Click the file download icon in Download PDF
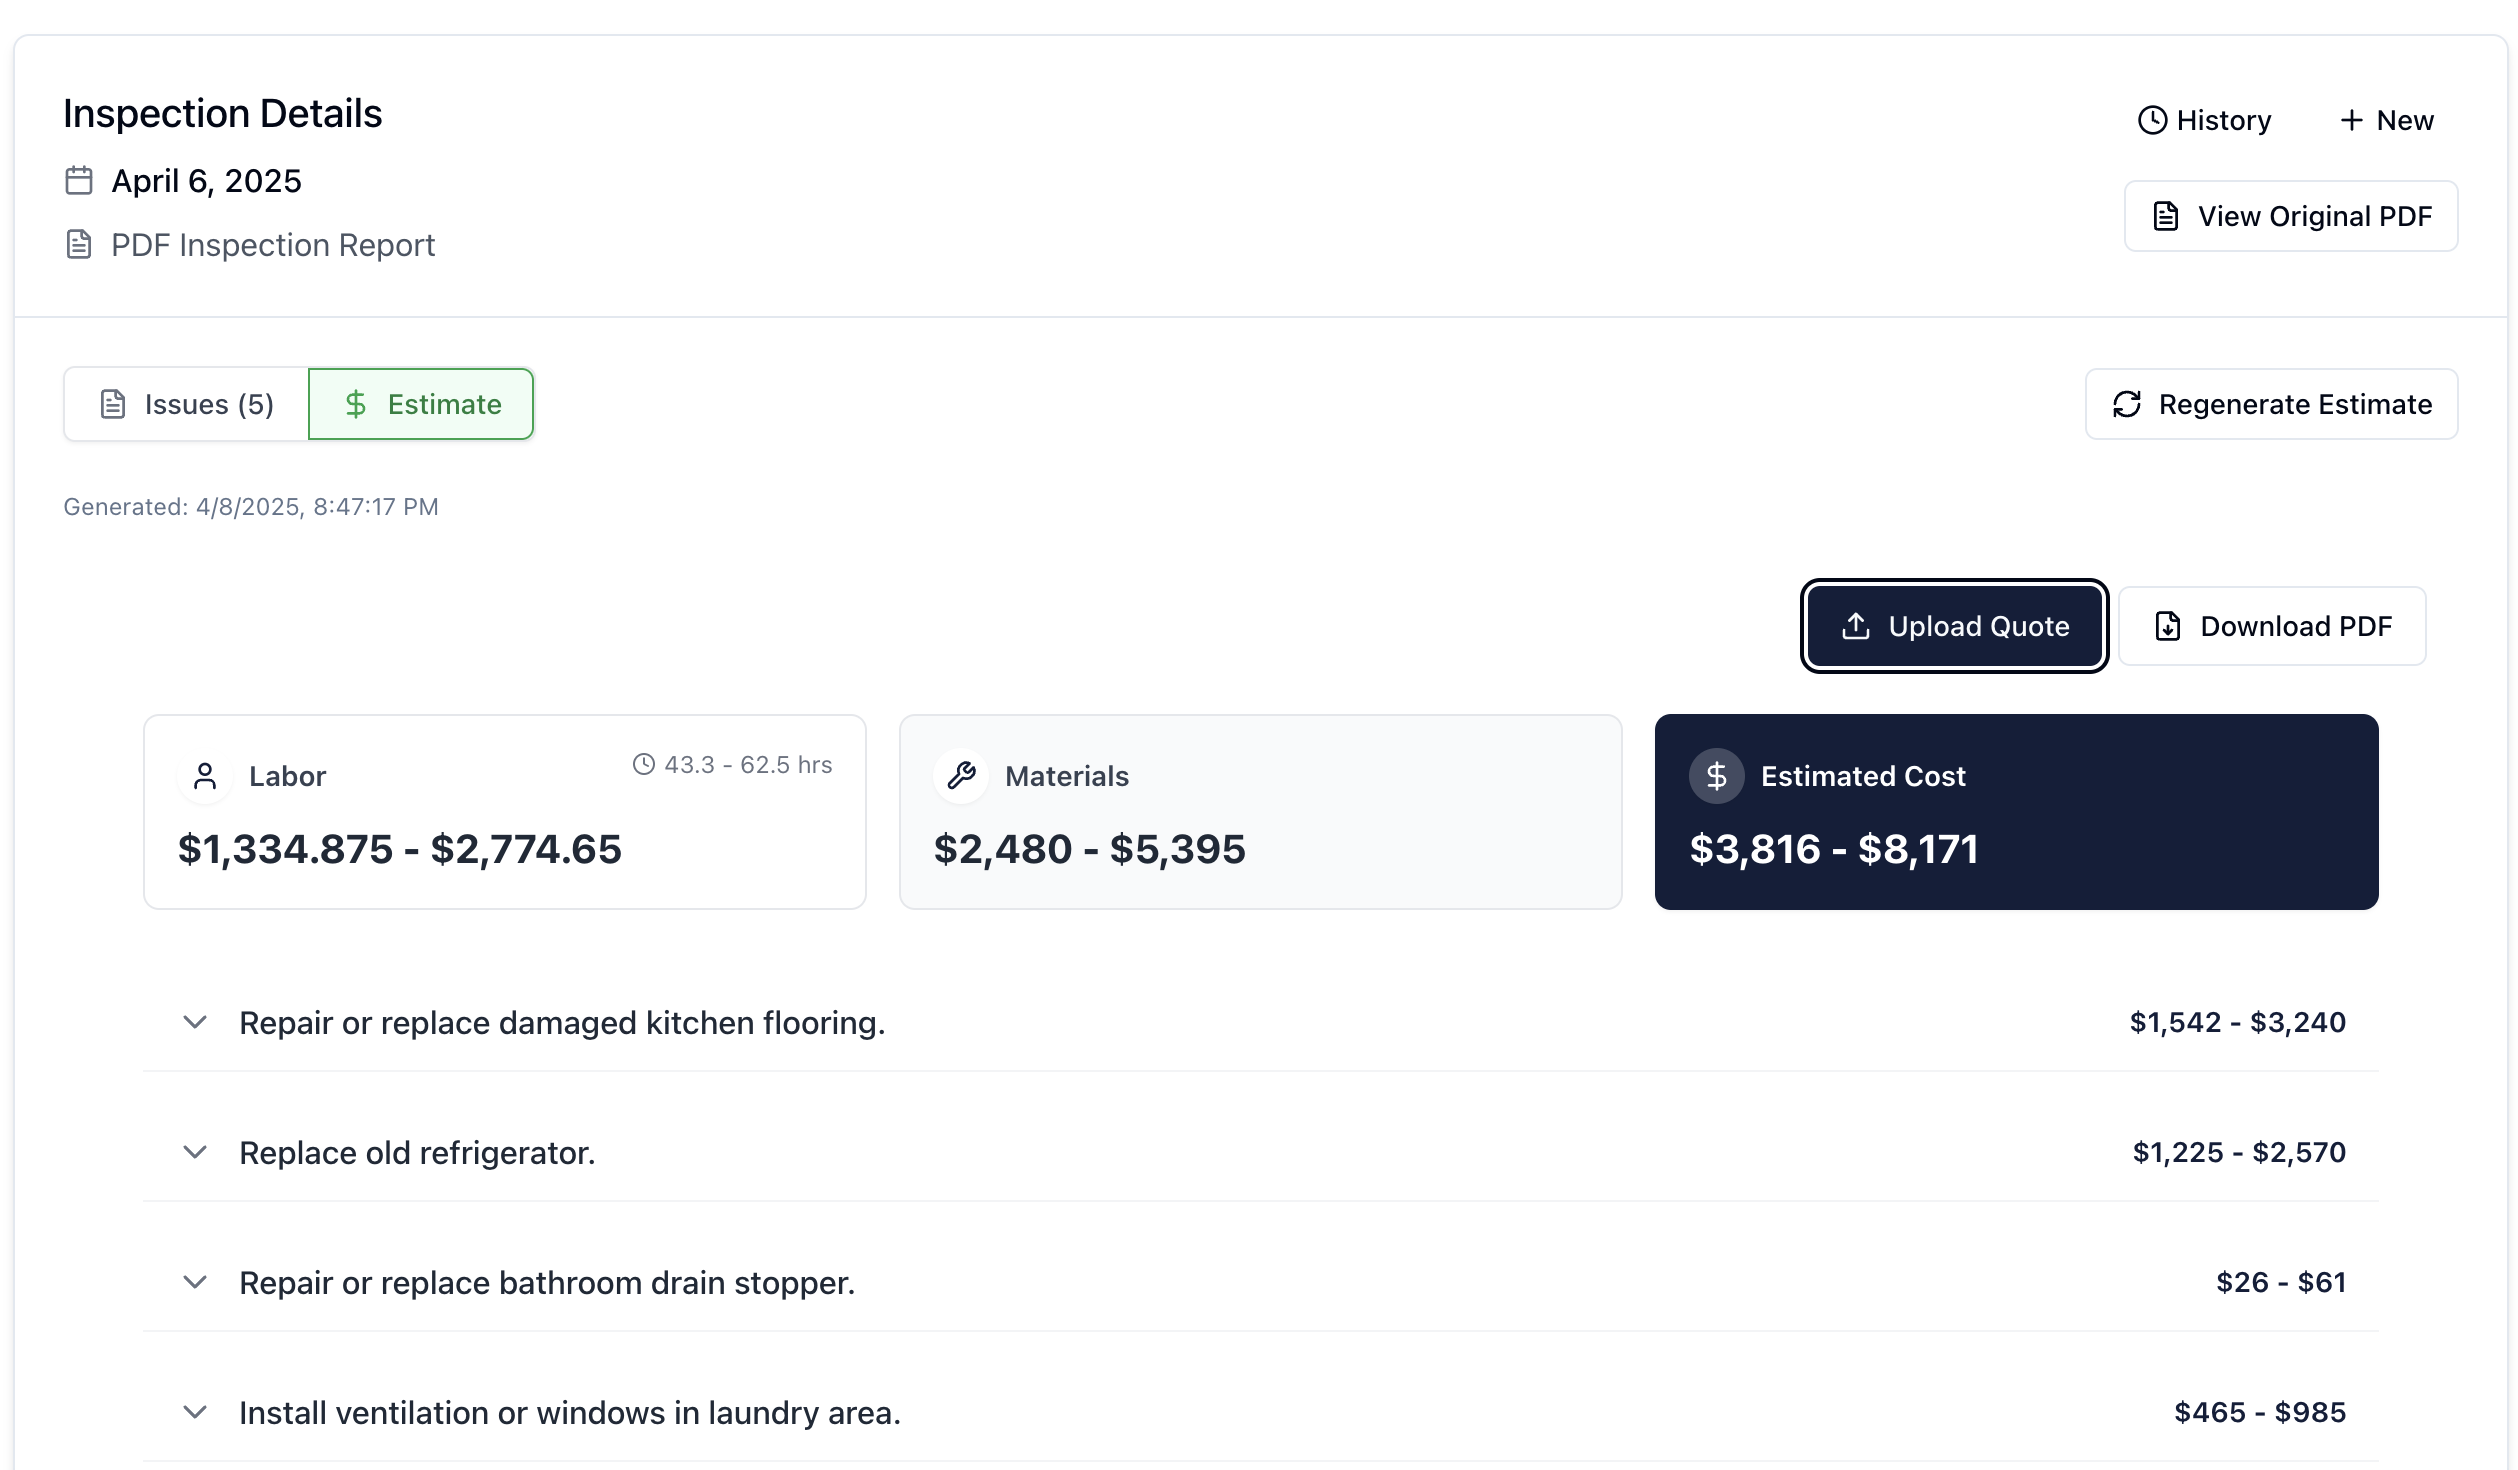 pyautogui.click(x=2167, y=626)
